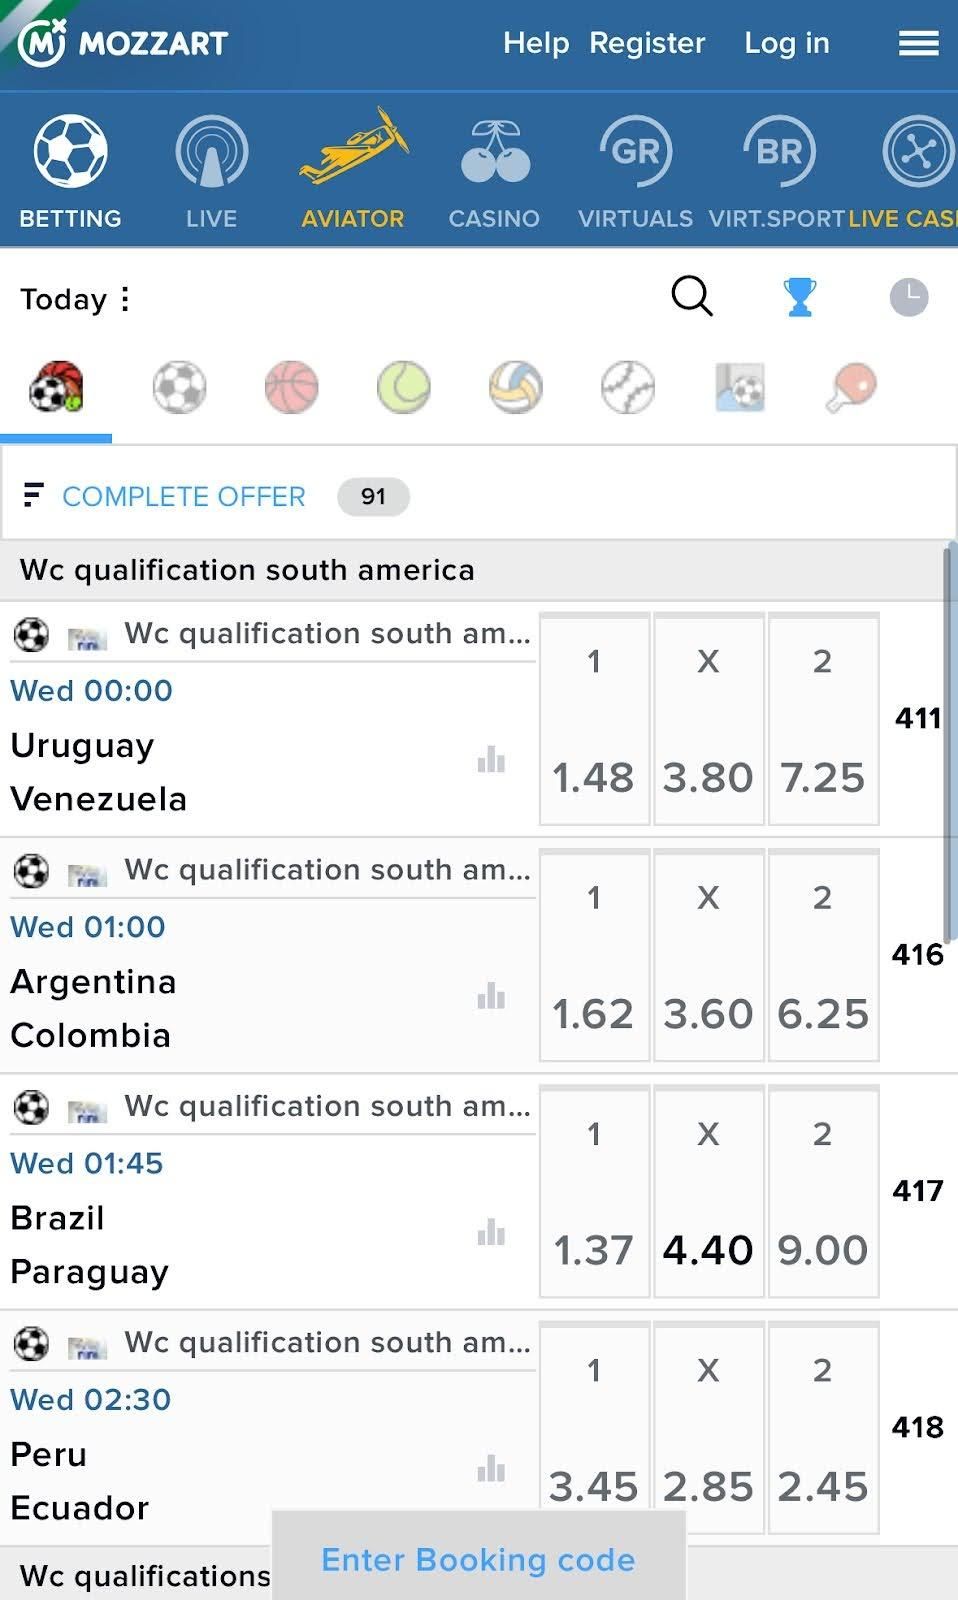Open the hamburger navigation menu

coord(918,43)
